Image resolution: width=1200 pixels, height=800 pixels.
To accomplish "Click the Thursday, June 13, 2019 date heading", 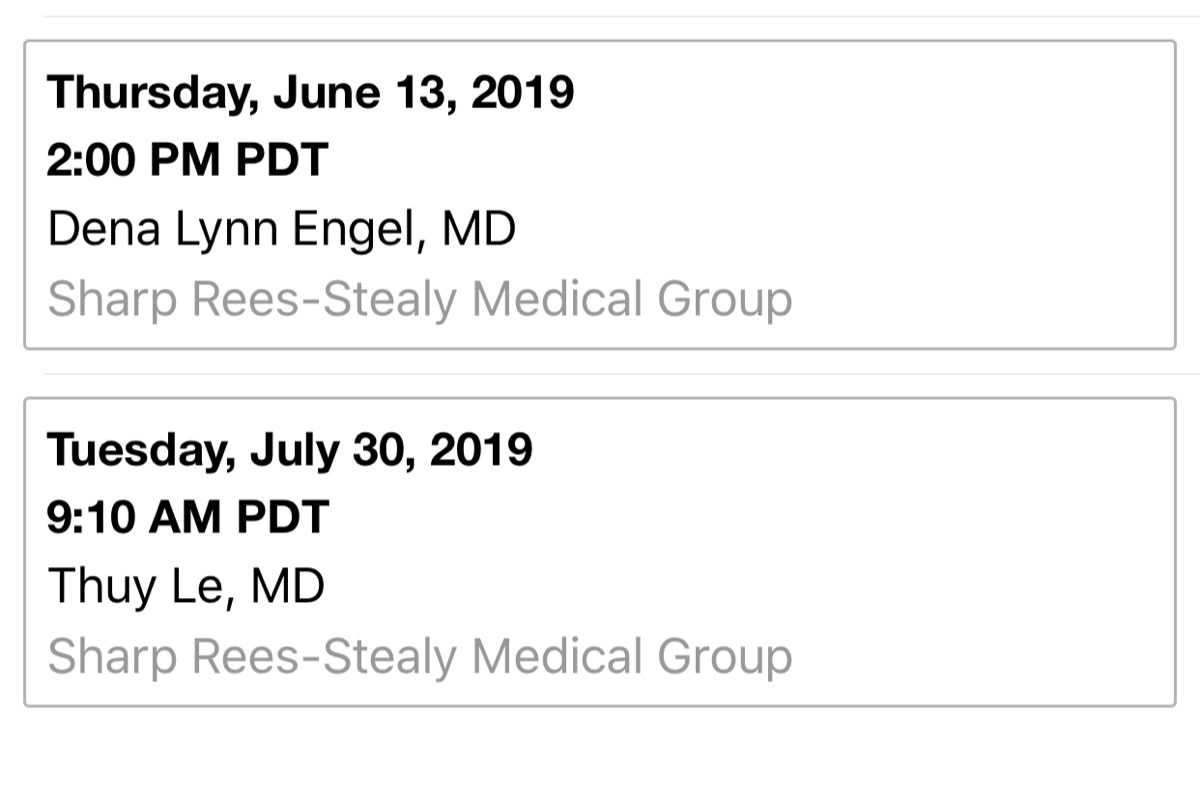I will coord(311,94).
